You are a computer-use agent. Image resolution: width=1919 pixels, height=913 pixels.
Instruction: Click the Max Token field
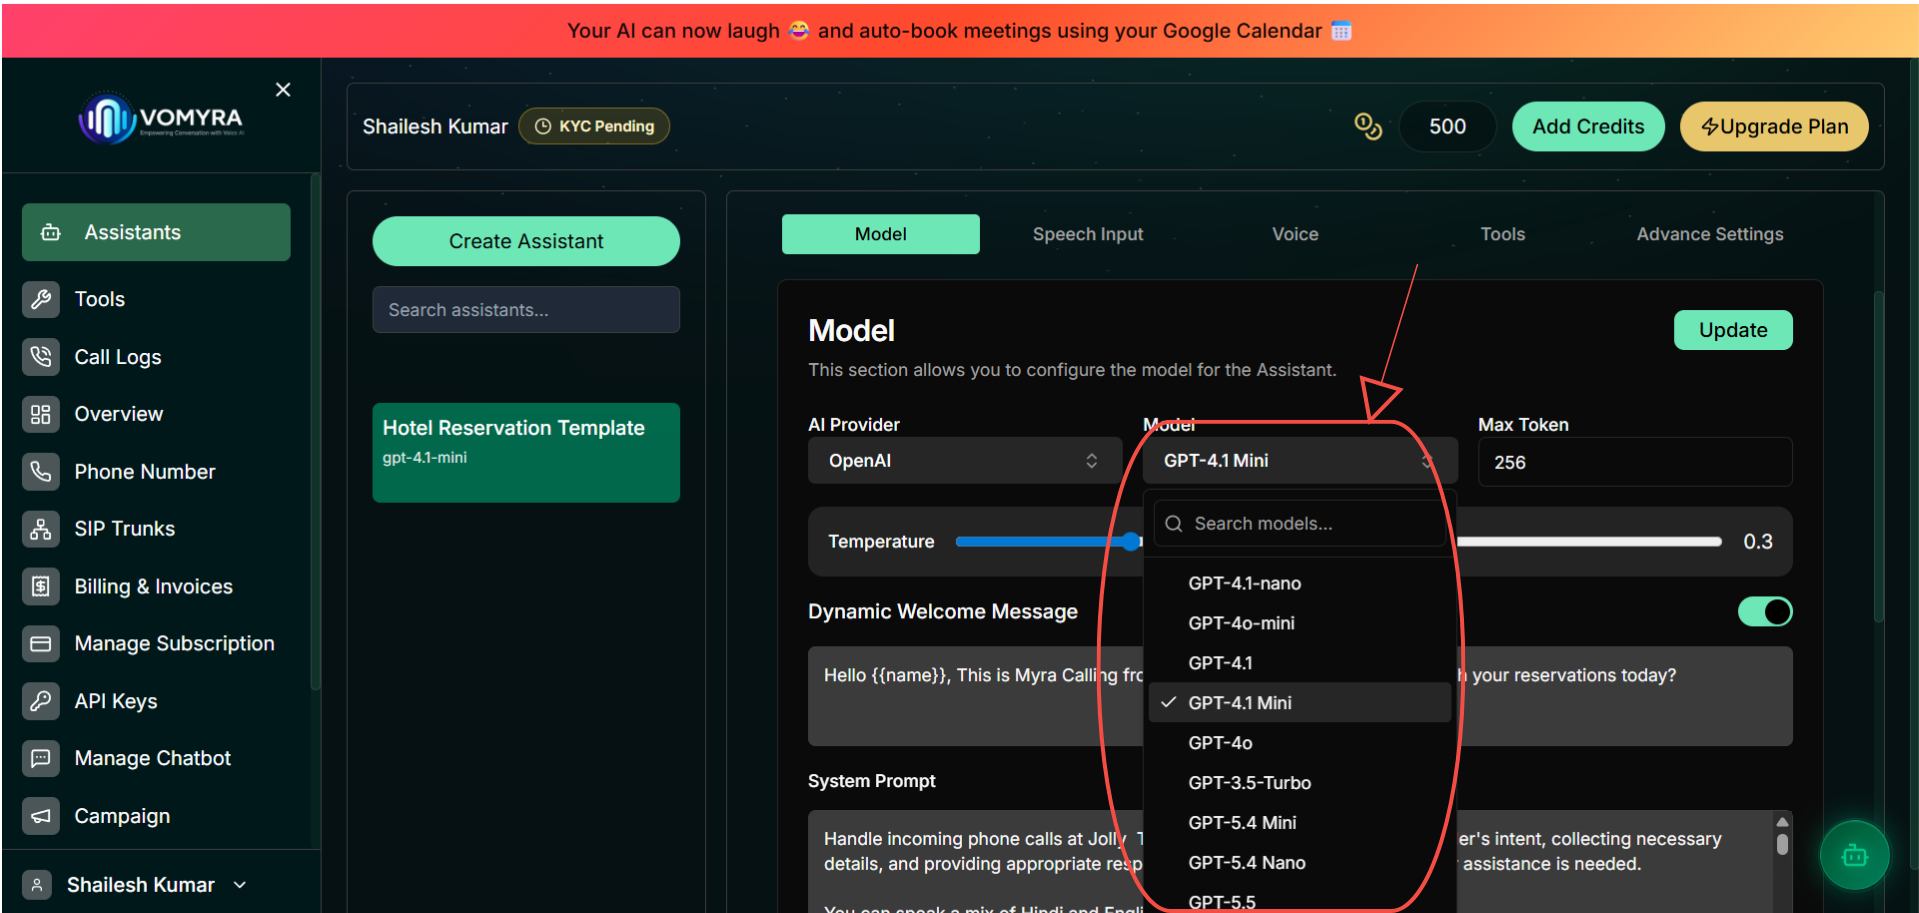pyautogui.click(x=1635, y=462)
